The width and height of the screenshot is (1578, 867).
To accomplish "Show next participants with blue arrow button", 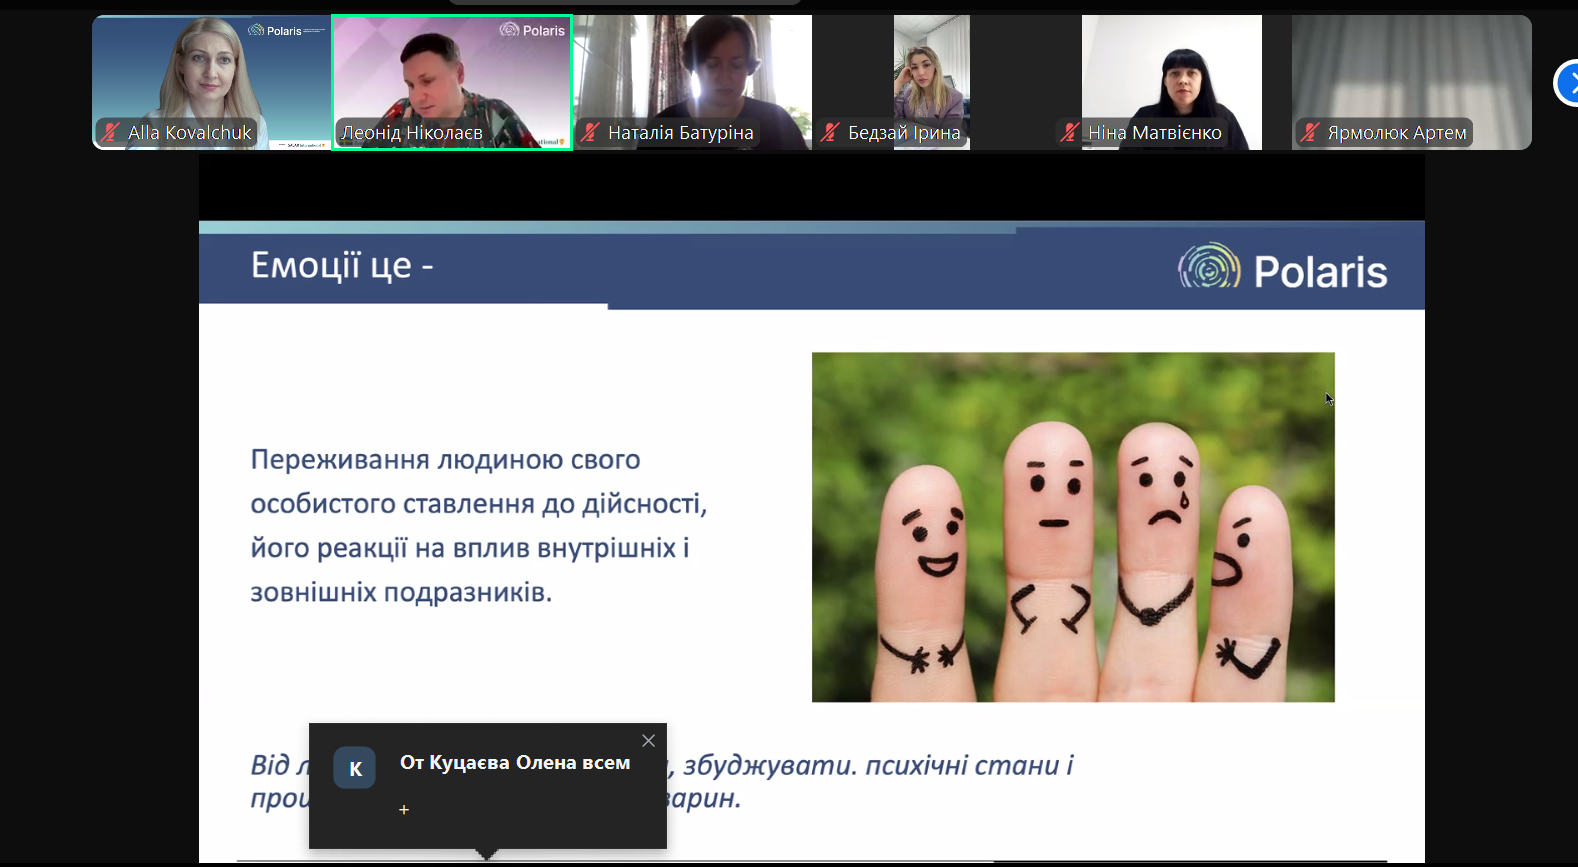I will coord(1567,83).
